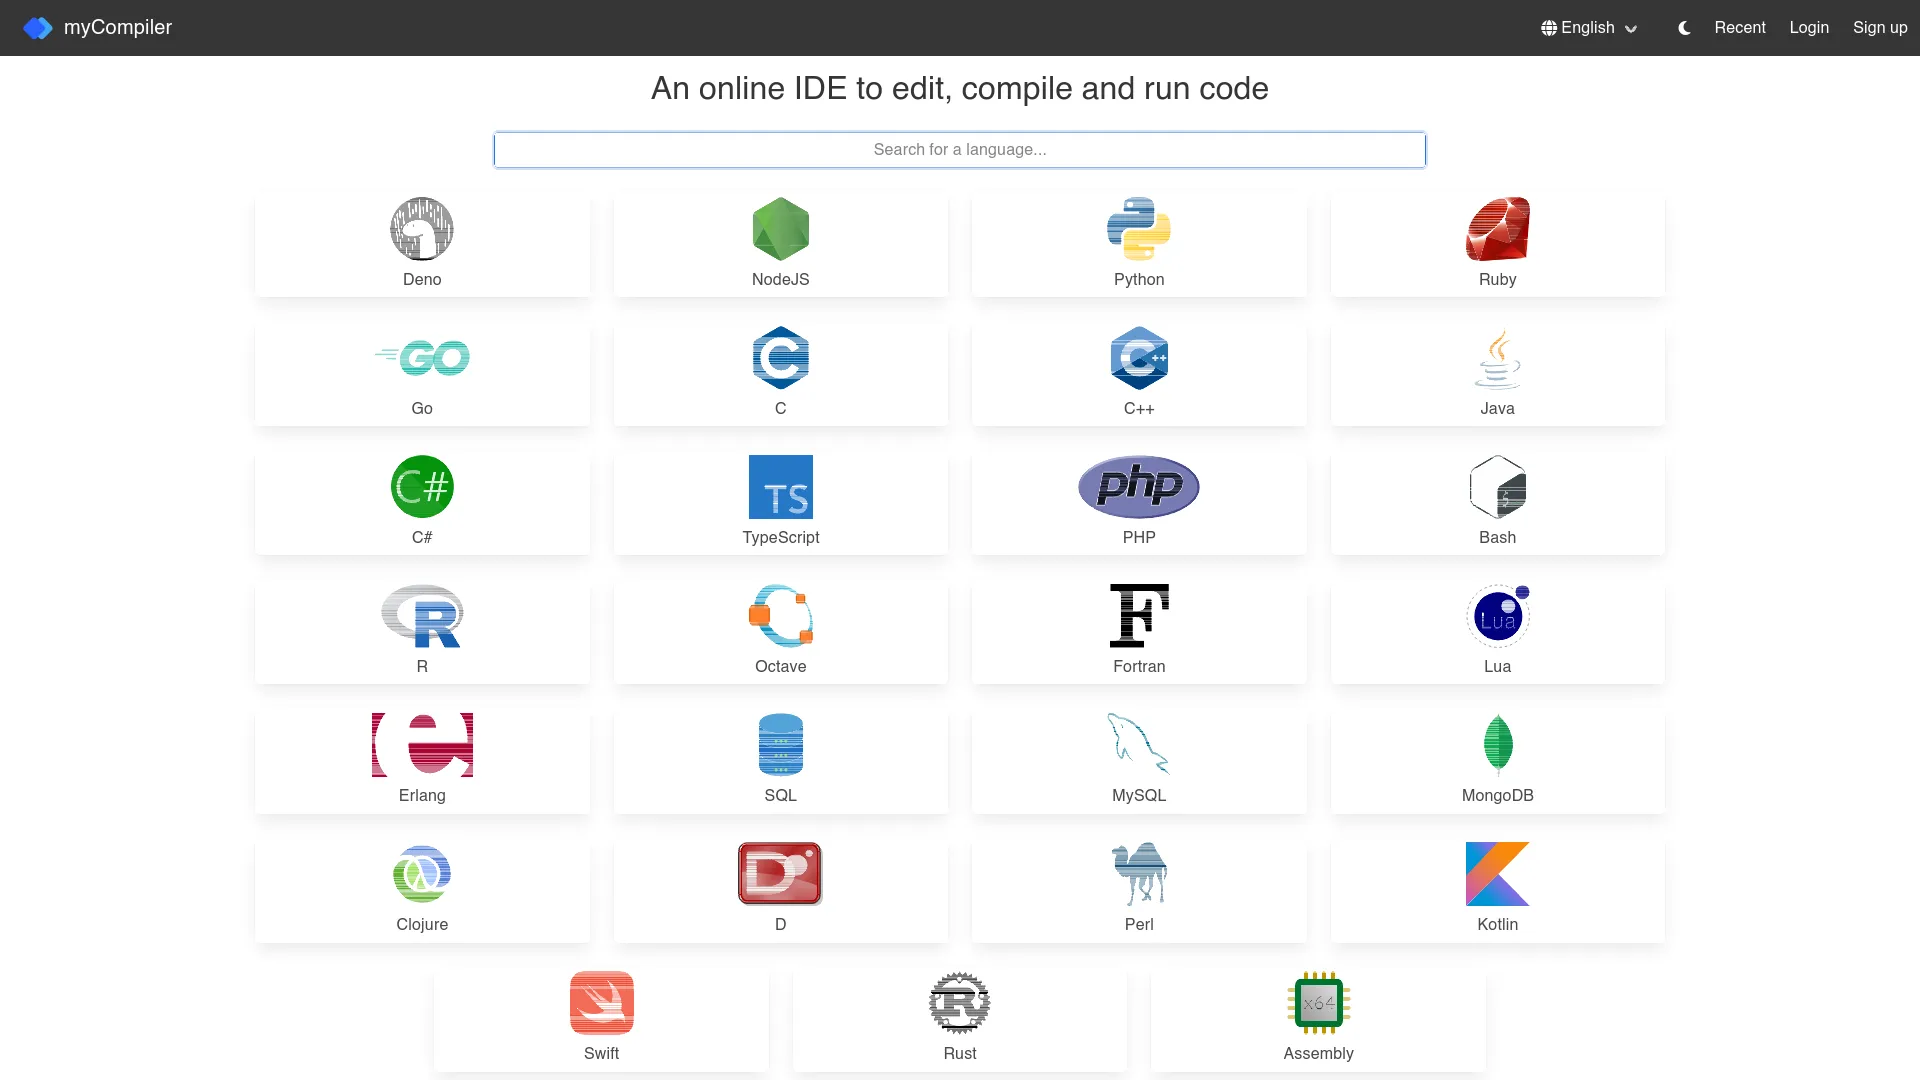1920x1080 pixels.
Task: Click the Bash label text
Action: (x=1498, y=538)
